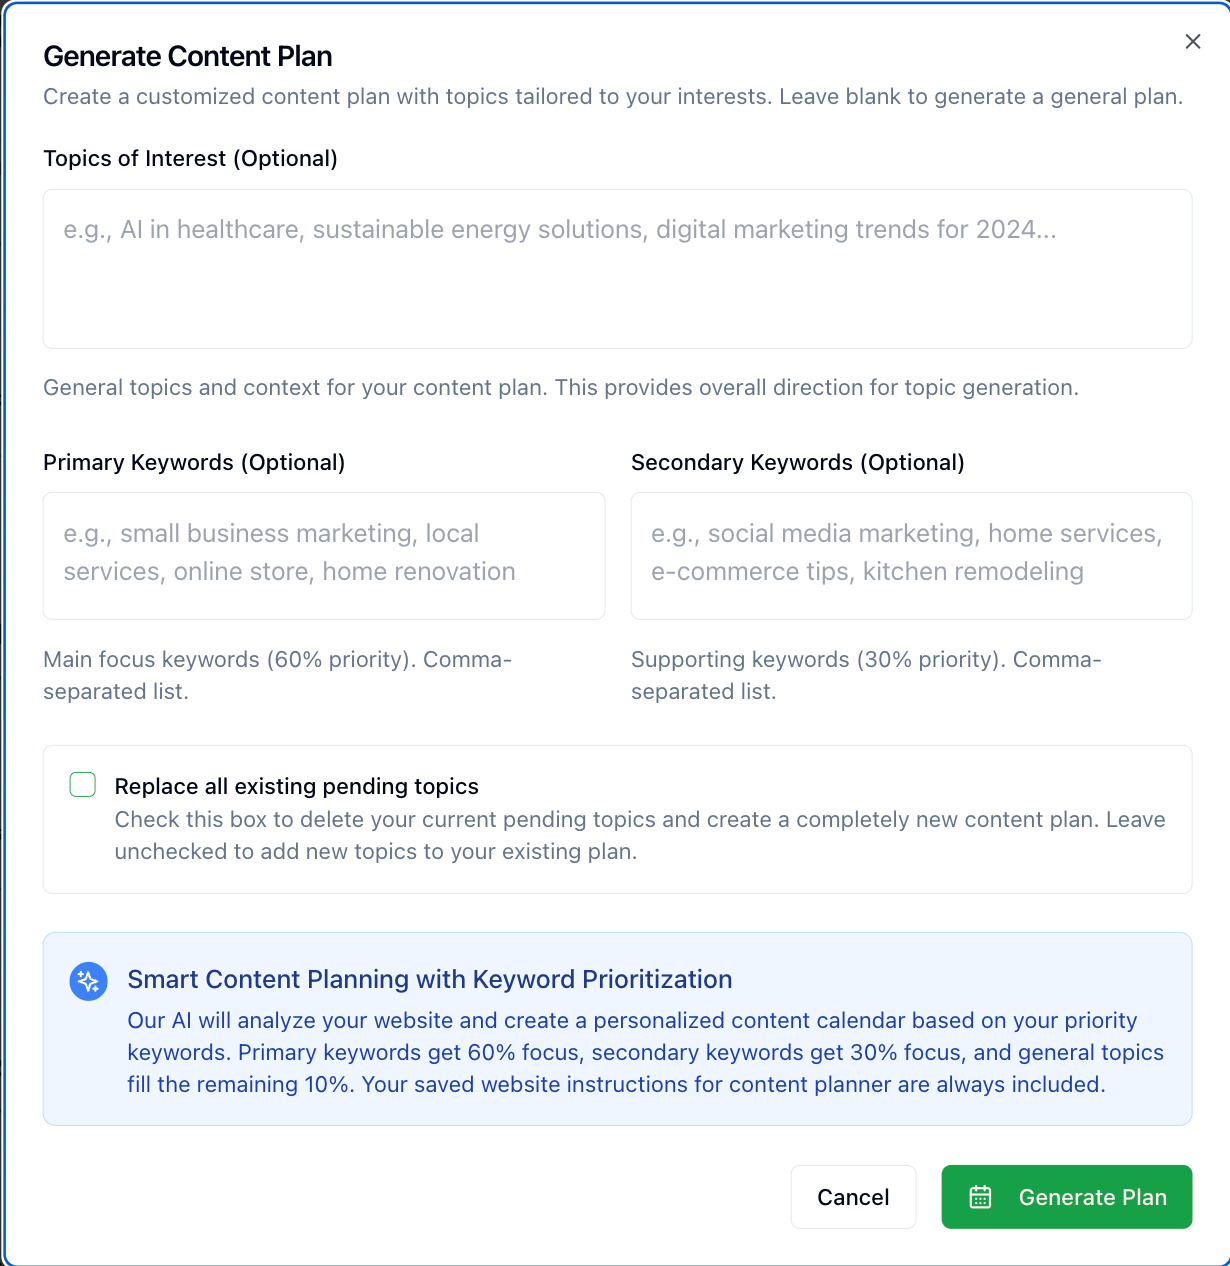Screen dimensions: 1230x1266
Task: Select the Secondary Keywords input box
Action: point(911,556)
